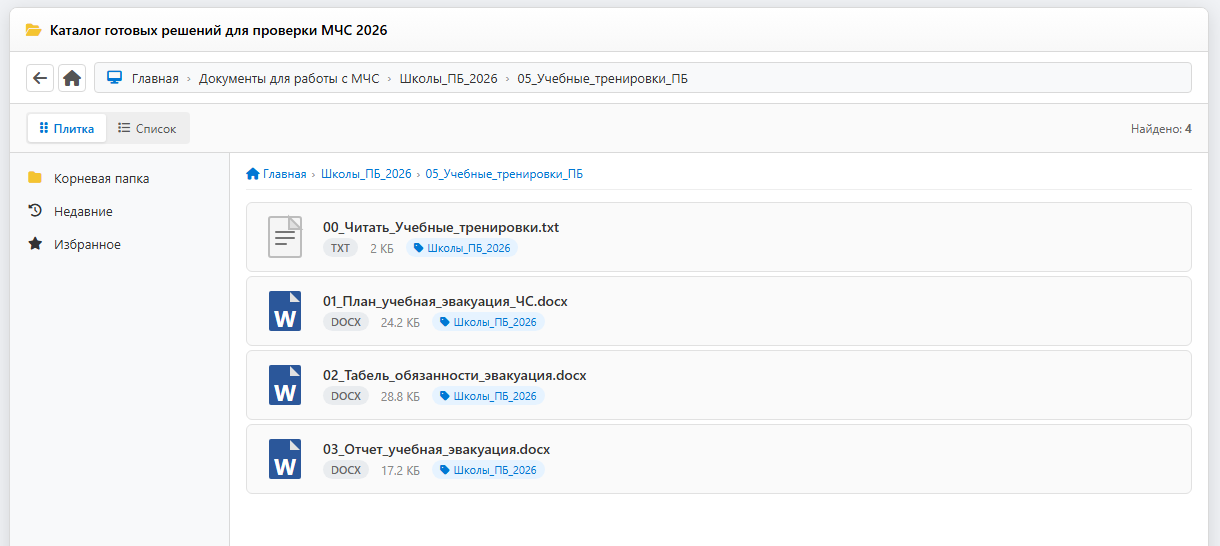1220x546 pixels.
Task: Click Школы_ПБ_2026 in the content breadcrumb
Action: click(366, 174)
